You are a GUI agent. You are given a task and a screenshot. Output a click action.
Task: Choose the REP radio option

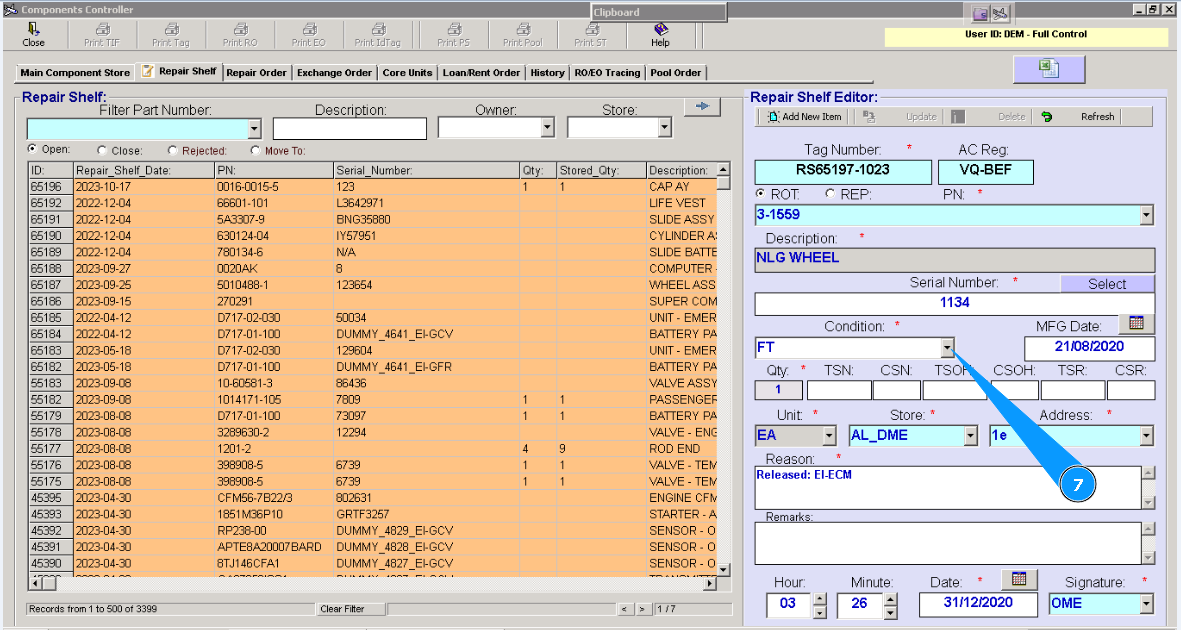[x=830, y=194]
